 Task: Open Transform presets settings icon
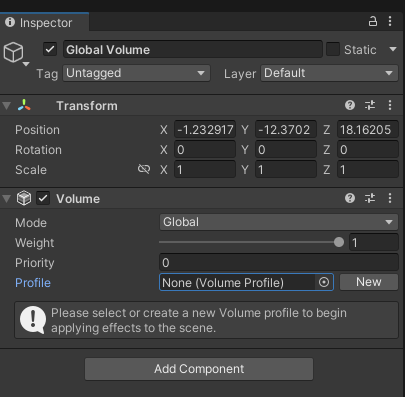[370, 105]
